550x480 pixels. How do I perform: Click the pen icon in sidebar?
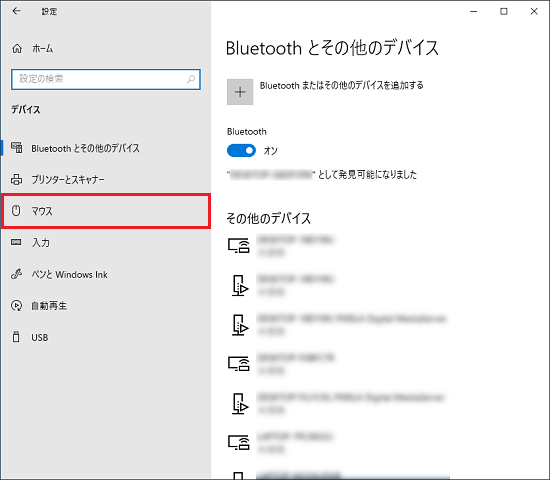click(16, 274)
